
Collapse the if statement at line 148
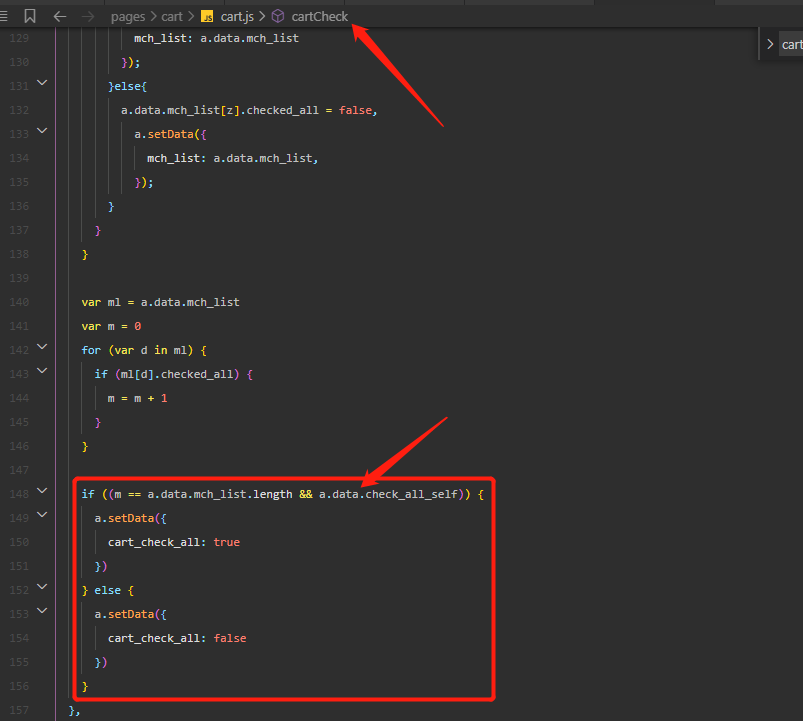pyautogui.click(x=42, y=491)
